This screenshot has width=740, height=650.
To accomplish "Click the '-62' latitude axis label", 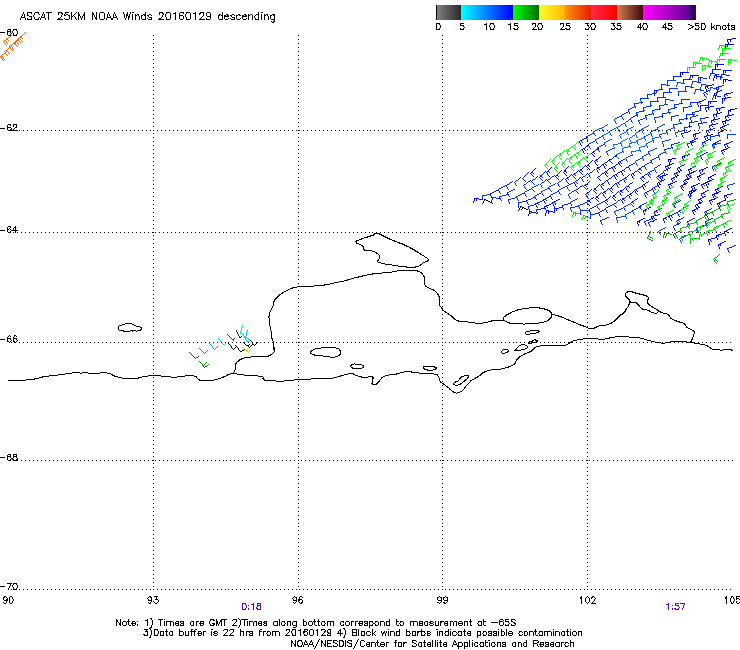I will (x=9, y=128).
